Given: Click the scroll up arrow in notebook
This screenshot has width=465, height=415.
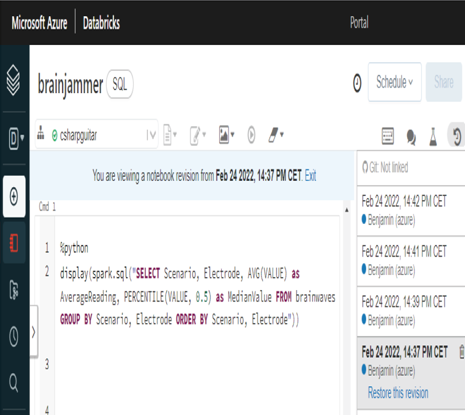Looking at the screenshot, I should [347, 210].
